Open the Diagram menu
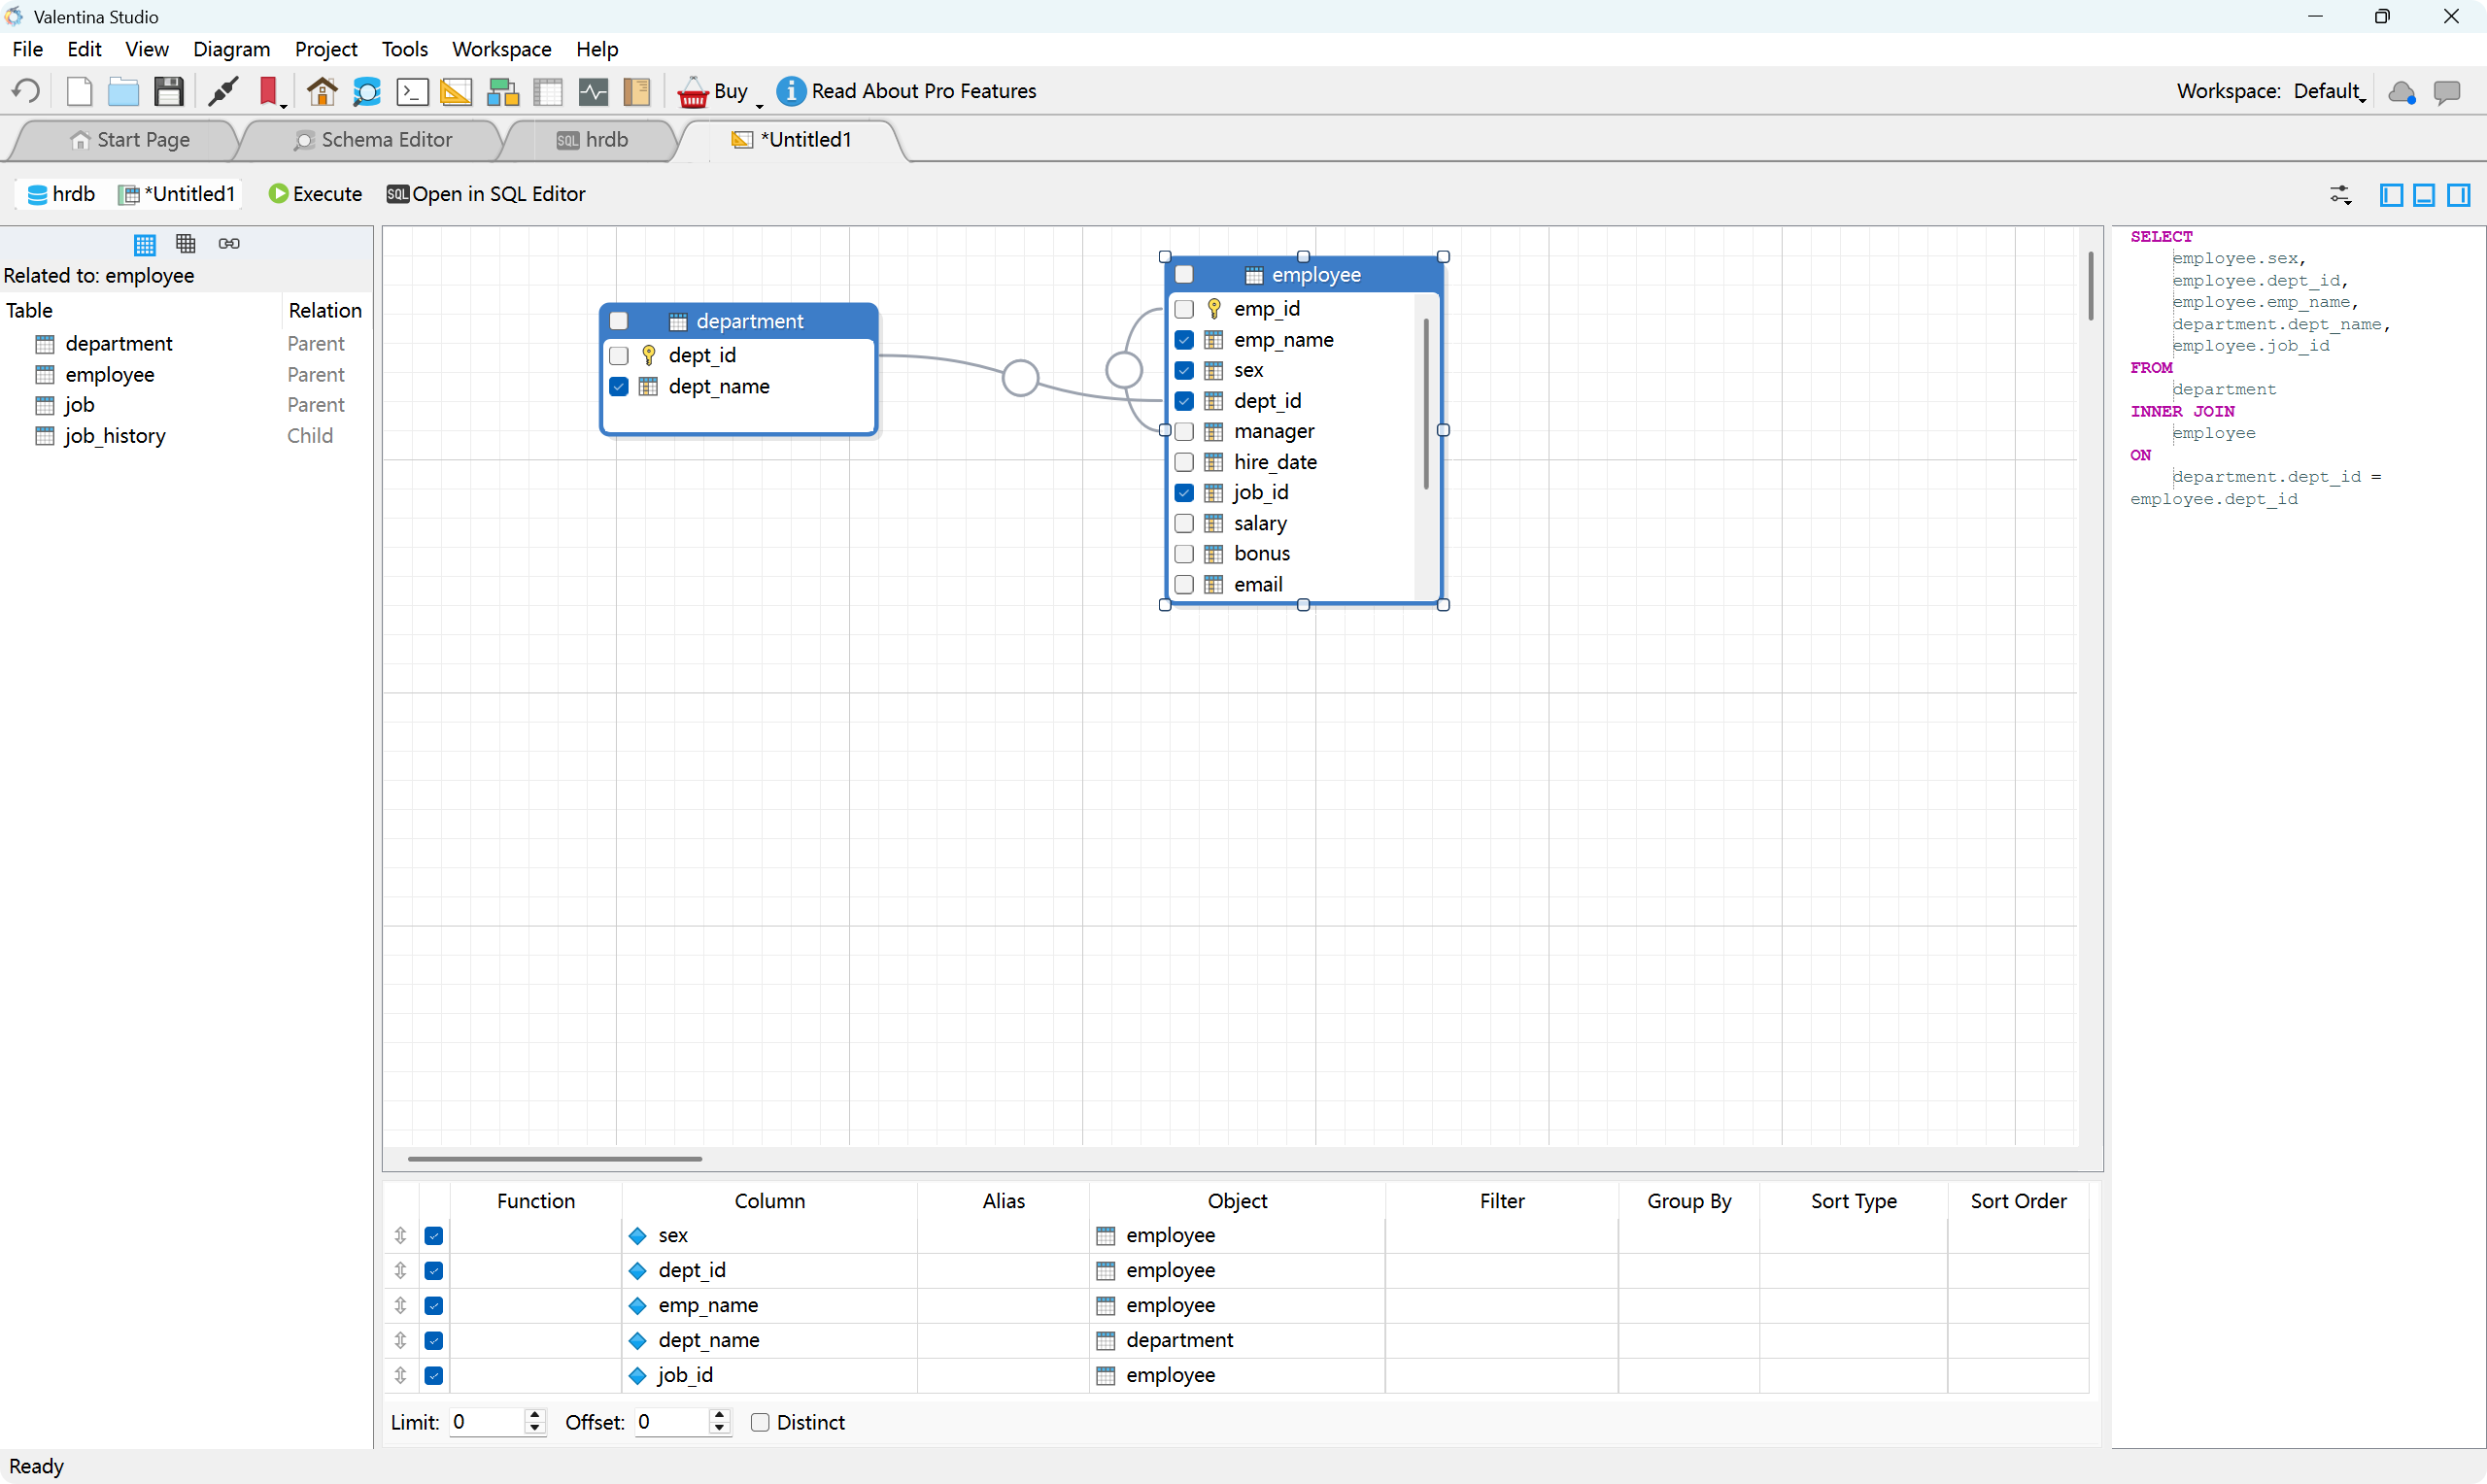Screen dimensions: 2487x1484 coord(231,49)
